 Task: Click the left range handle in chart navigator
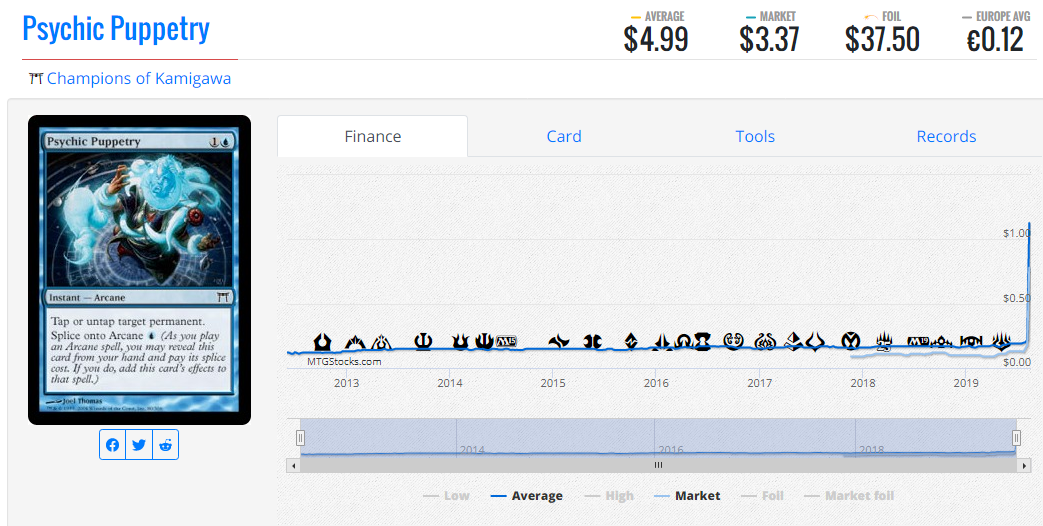(300, 438)
